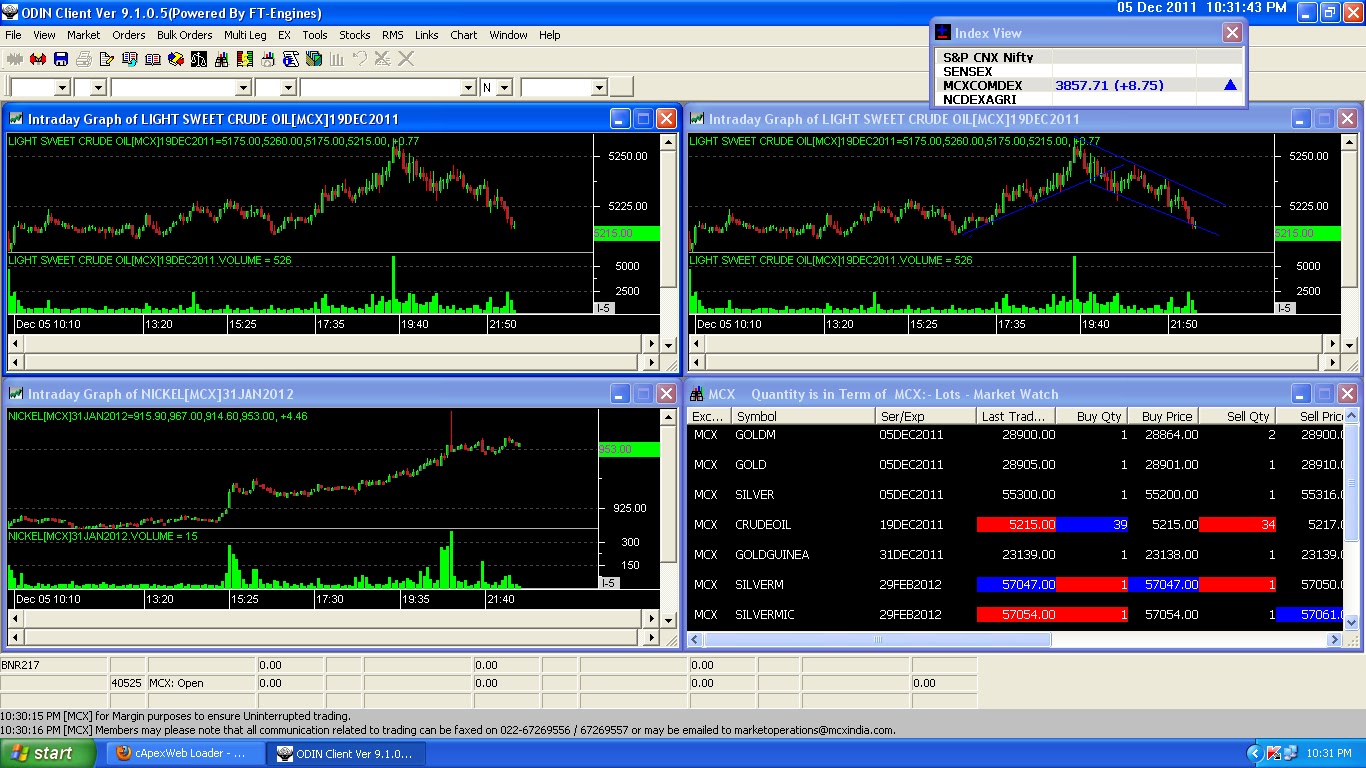The height and width of the screenshot is (768, 1366).
Task: Click the left crude oil graph title icon
Action: pyautogui.click(x=16, y=119)
